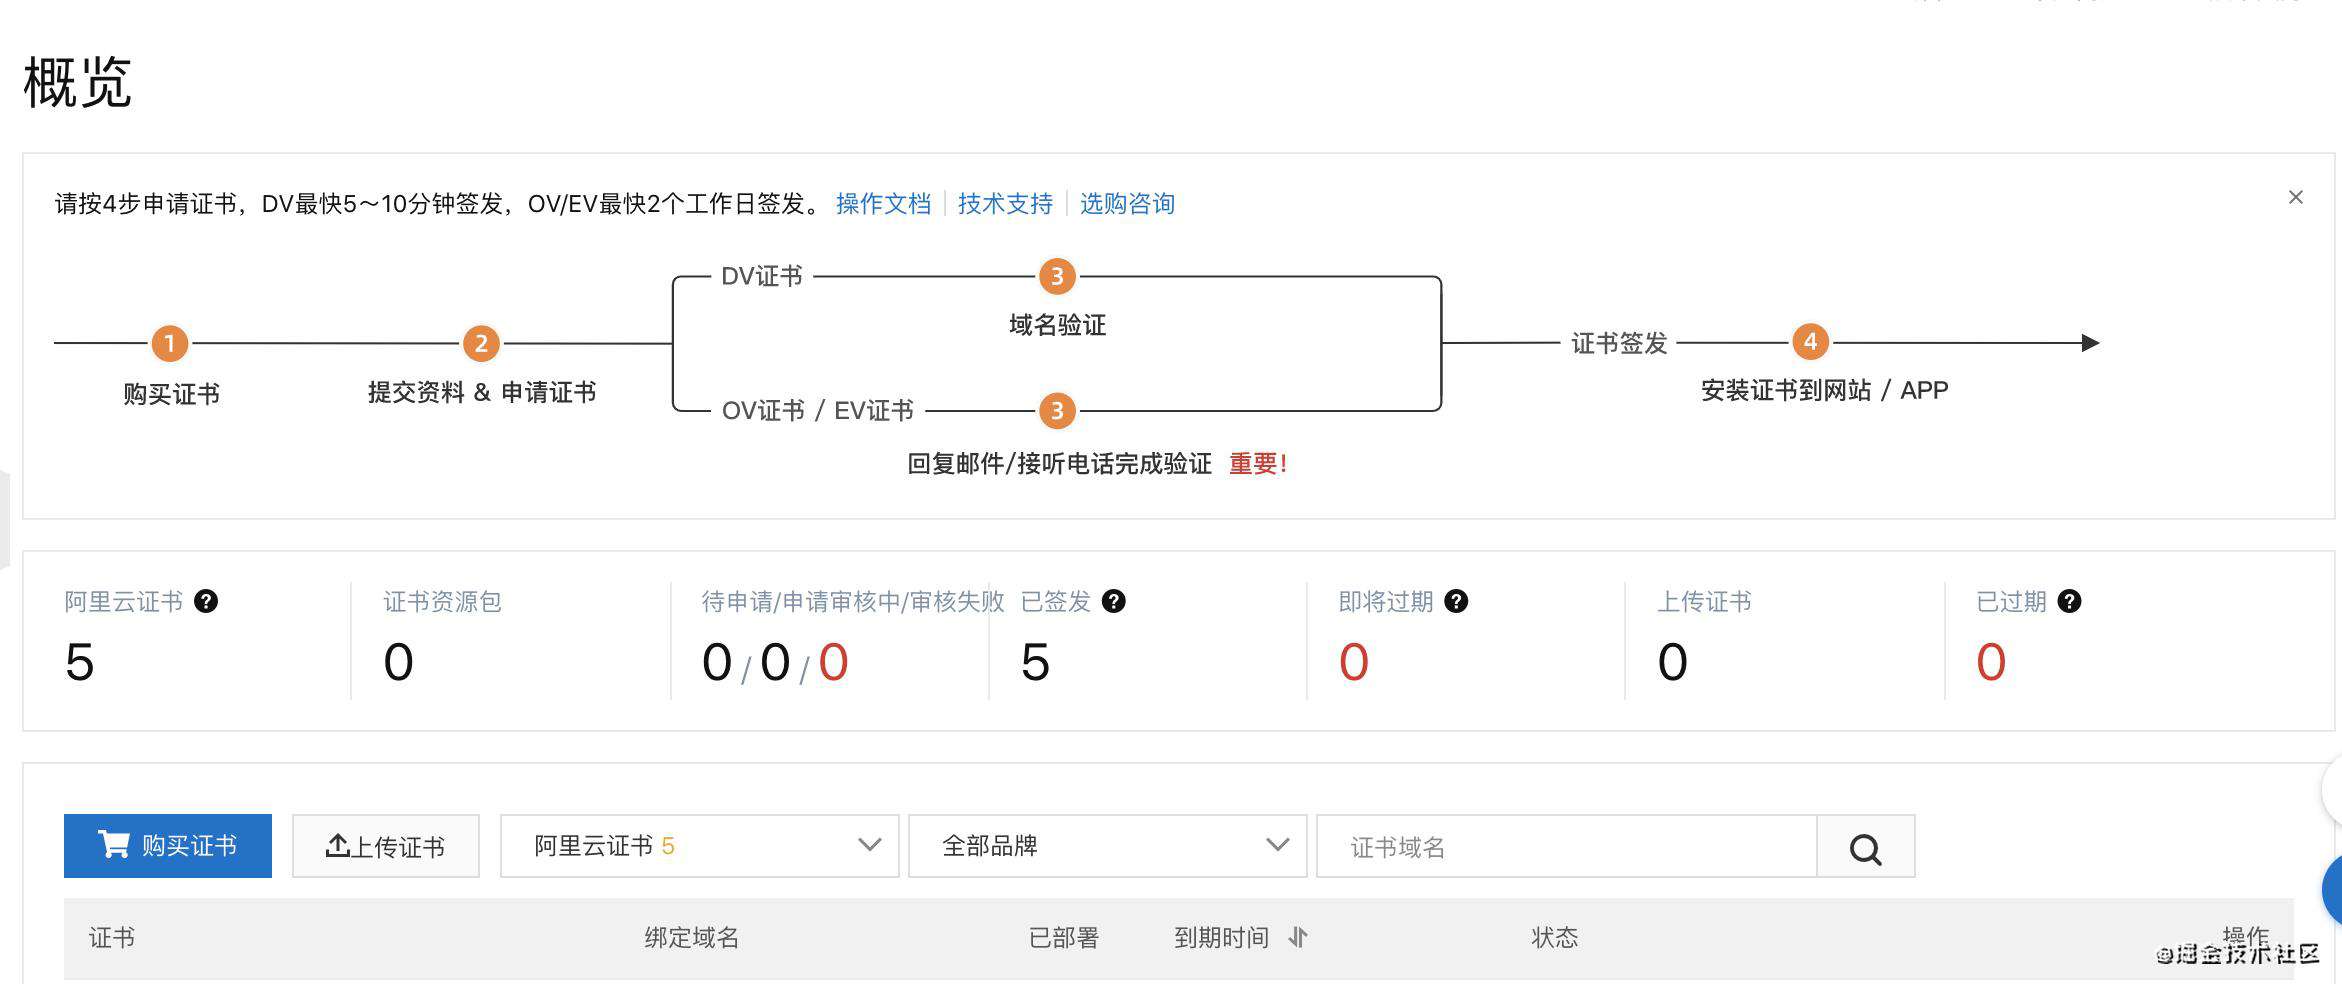Viewport: 2342px width, 984px height.
Task: Click help icon next to 已过期
Action: point(2069,601)
